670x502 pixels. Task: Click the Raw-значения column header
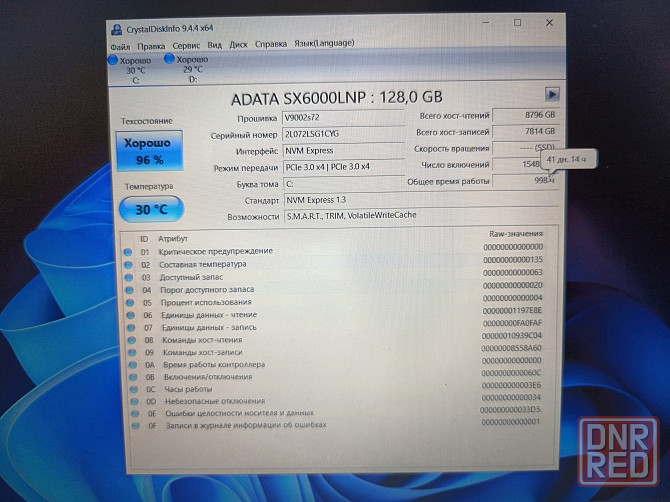coord(516,234)
